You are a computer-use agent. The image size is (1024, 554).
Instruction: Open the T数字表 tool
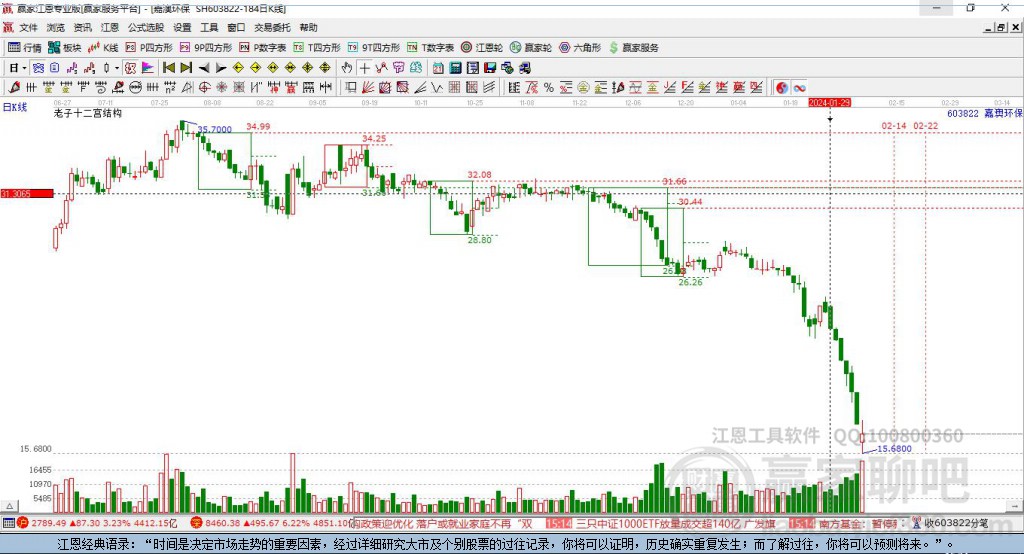click(x=430, y=48)
